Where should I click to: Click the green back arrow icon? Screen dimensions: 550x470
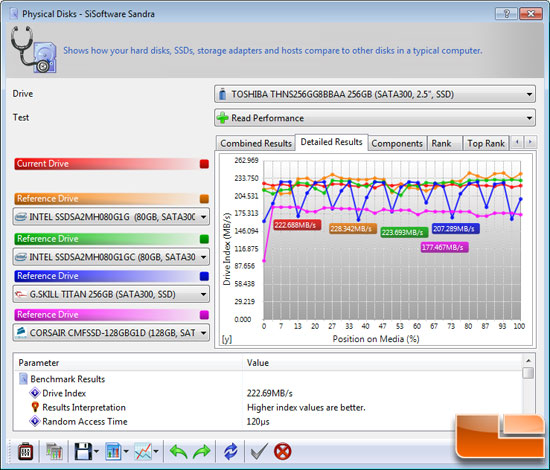tap(178, 451)
